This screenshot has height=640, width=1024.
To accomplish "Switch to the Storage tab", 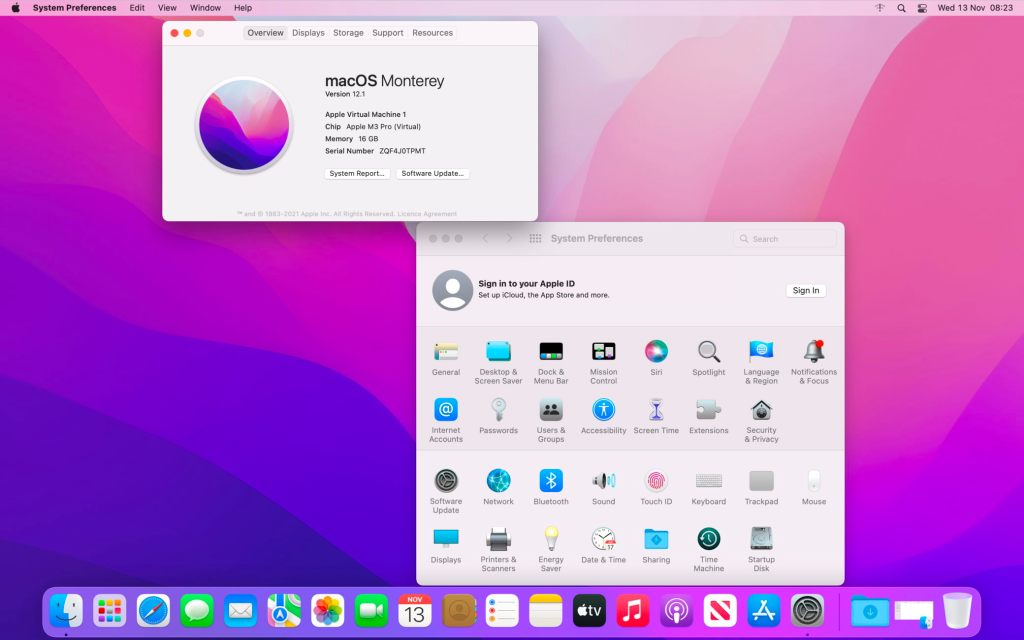I will pyautogui.click(x=348, y=33).
